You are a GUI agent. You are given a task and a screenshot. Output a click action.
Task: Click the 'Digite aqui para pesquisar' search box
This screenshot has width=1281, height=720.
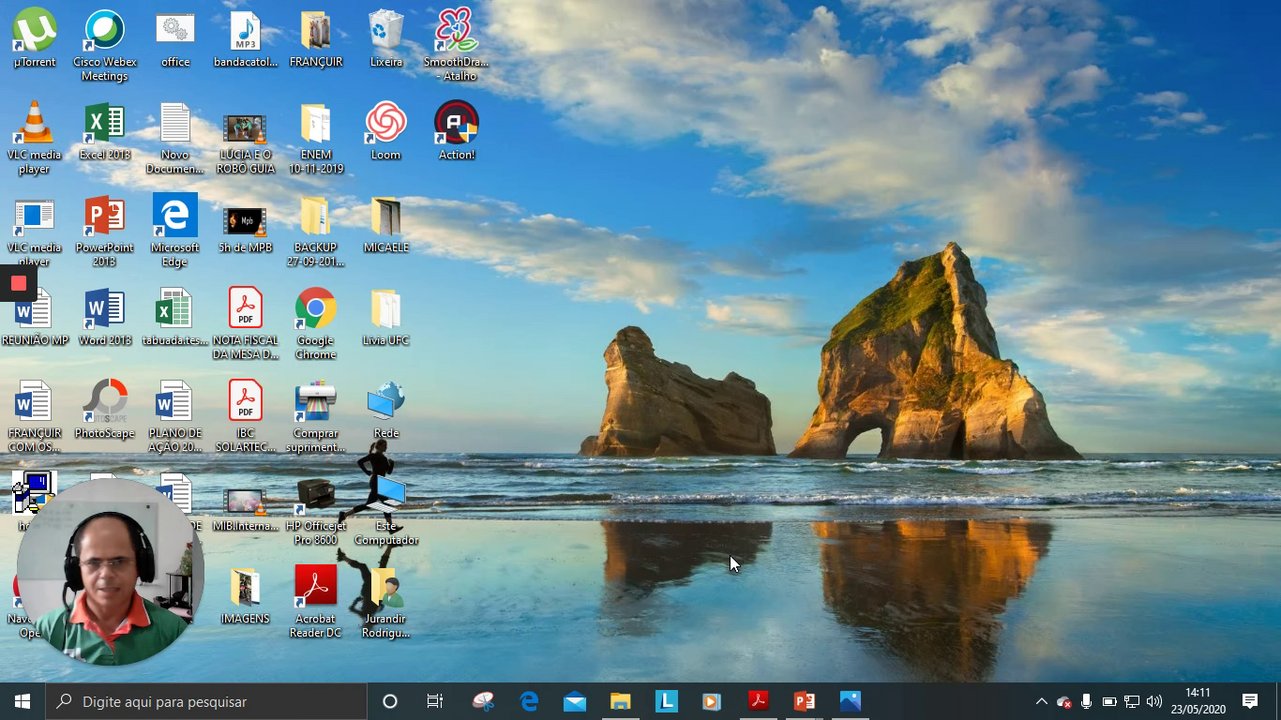207,701
